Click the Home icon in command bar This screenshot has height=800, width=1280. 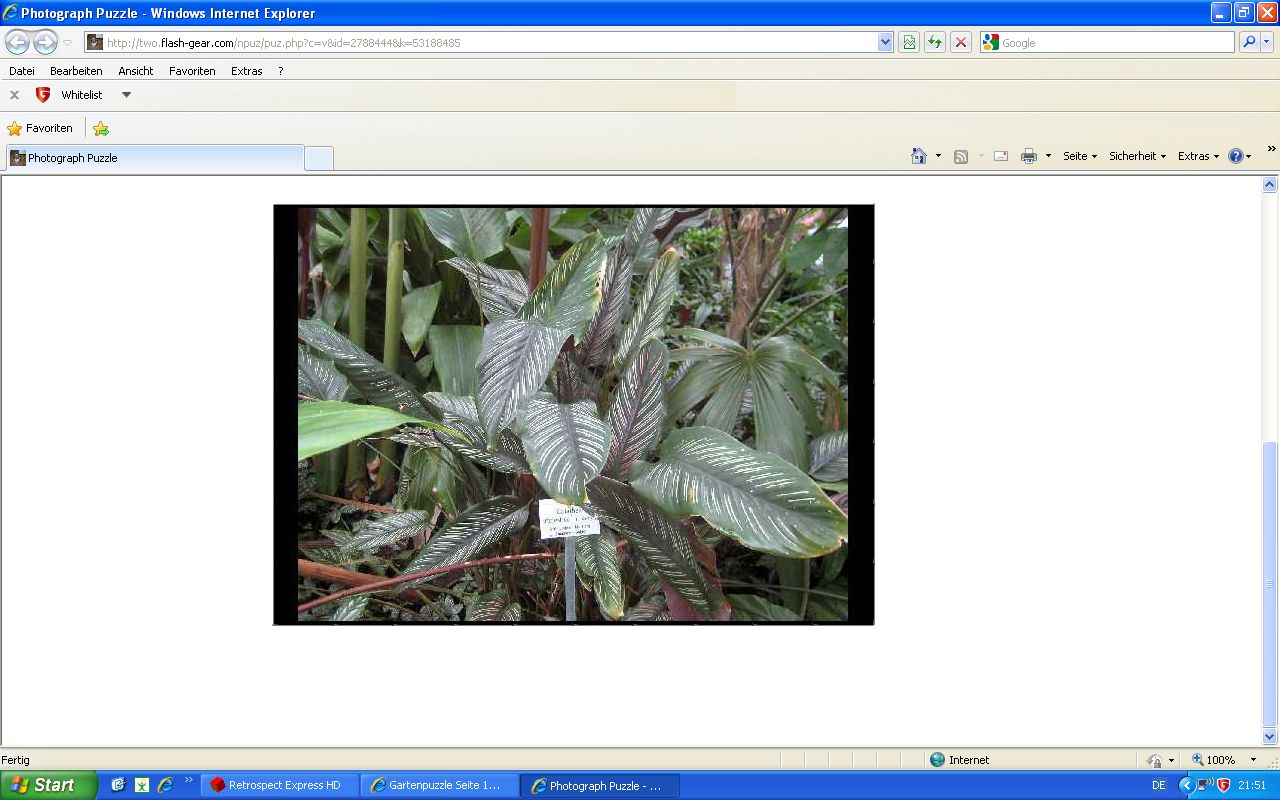point(918,156)
